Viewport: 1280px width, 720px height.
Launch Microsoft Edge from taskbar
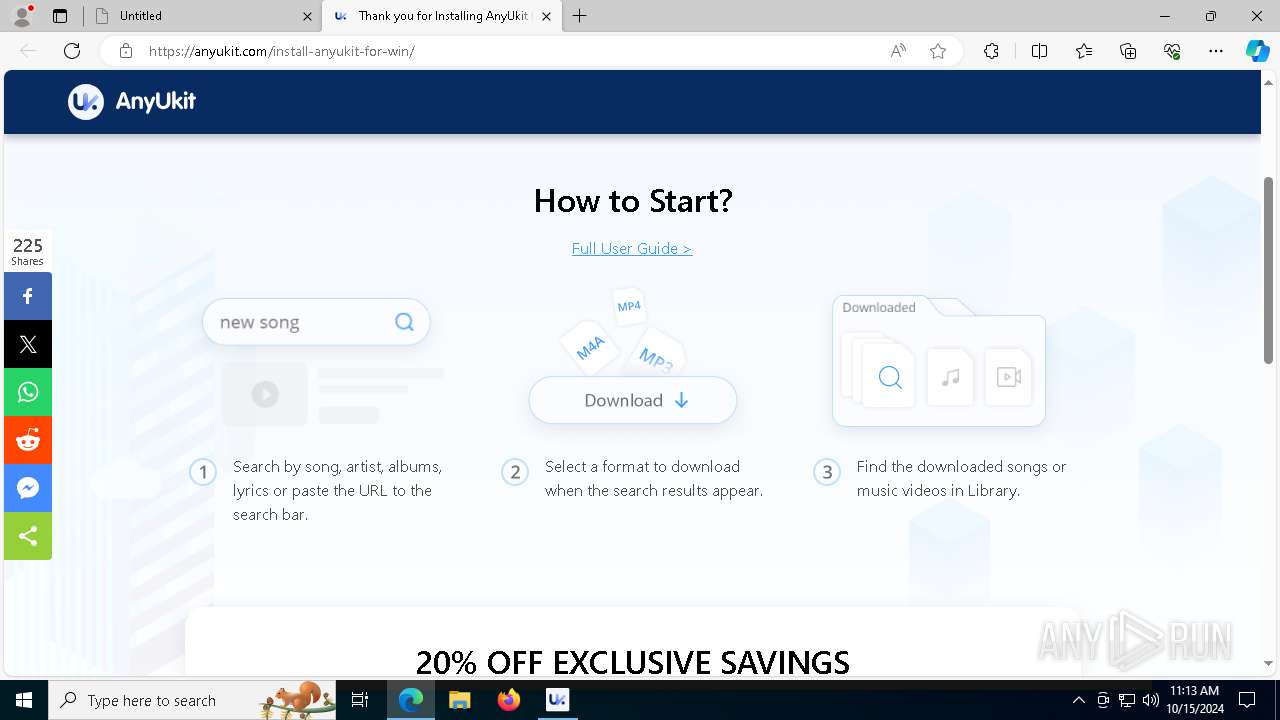point(411,700)
